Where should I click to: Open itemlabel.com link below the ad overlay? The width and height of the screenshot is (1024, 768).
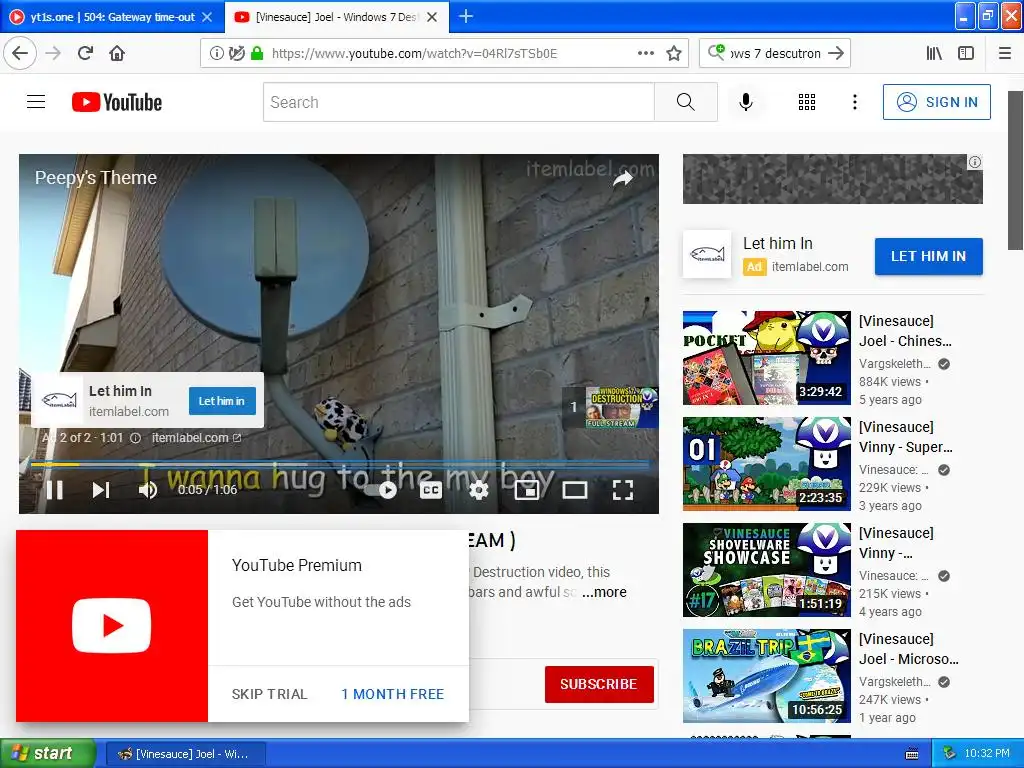[x=197, y=438]
